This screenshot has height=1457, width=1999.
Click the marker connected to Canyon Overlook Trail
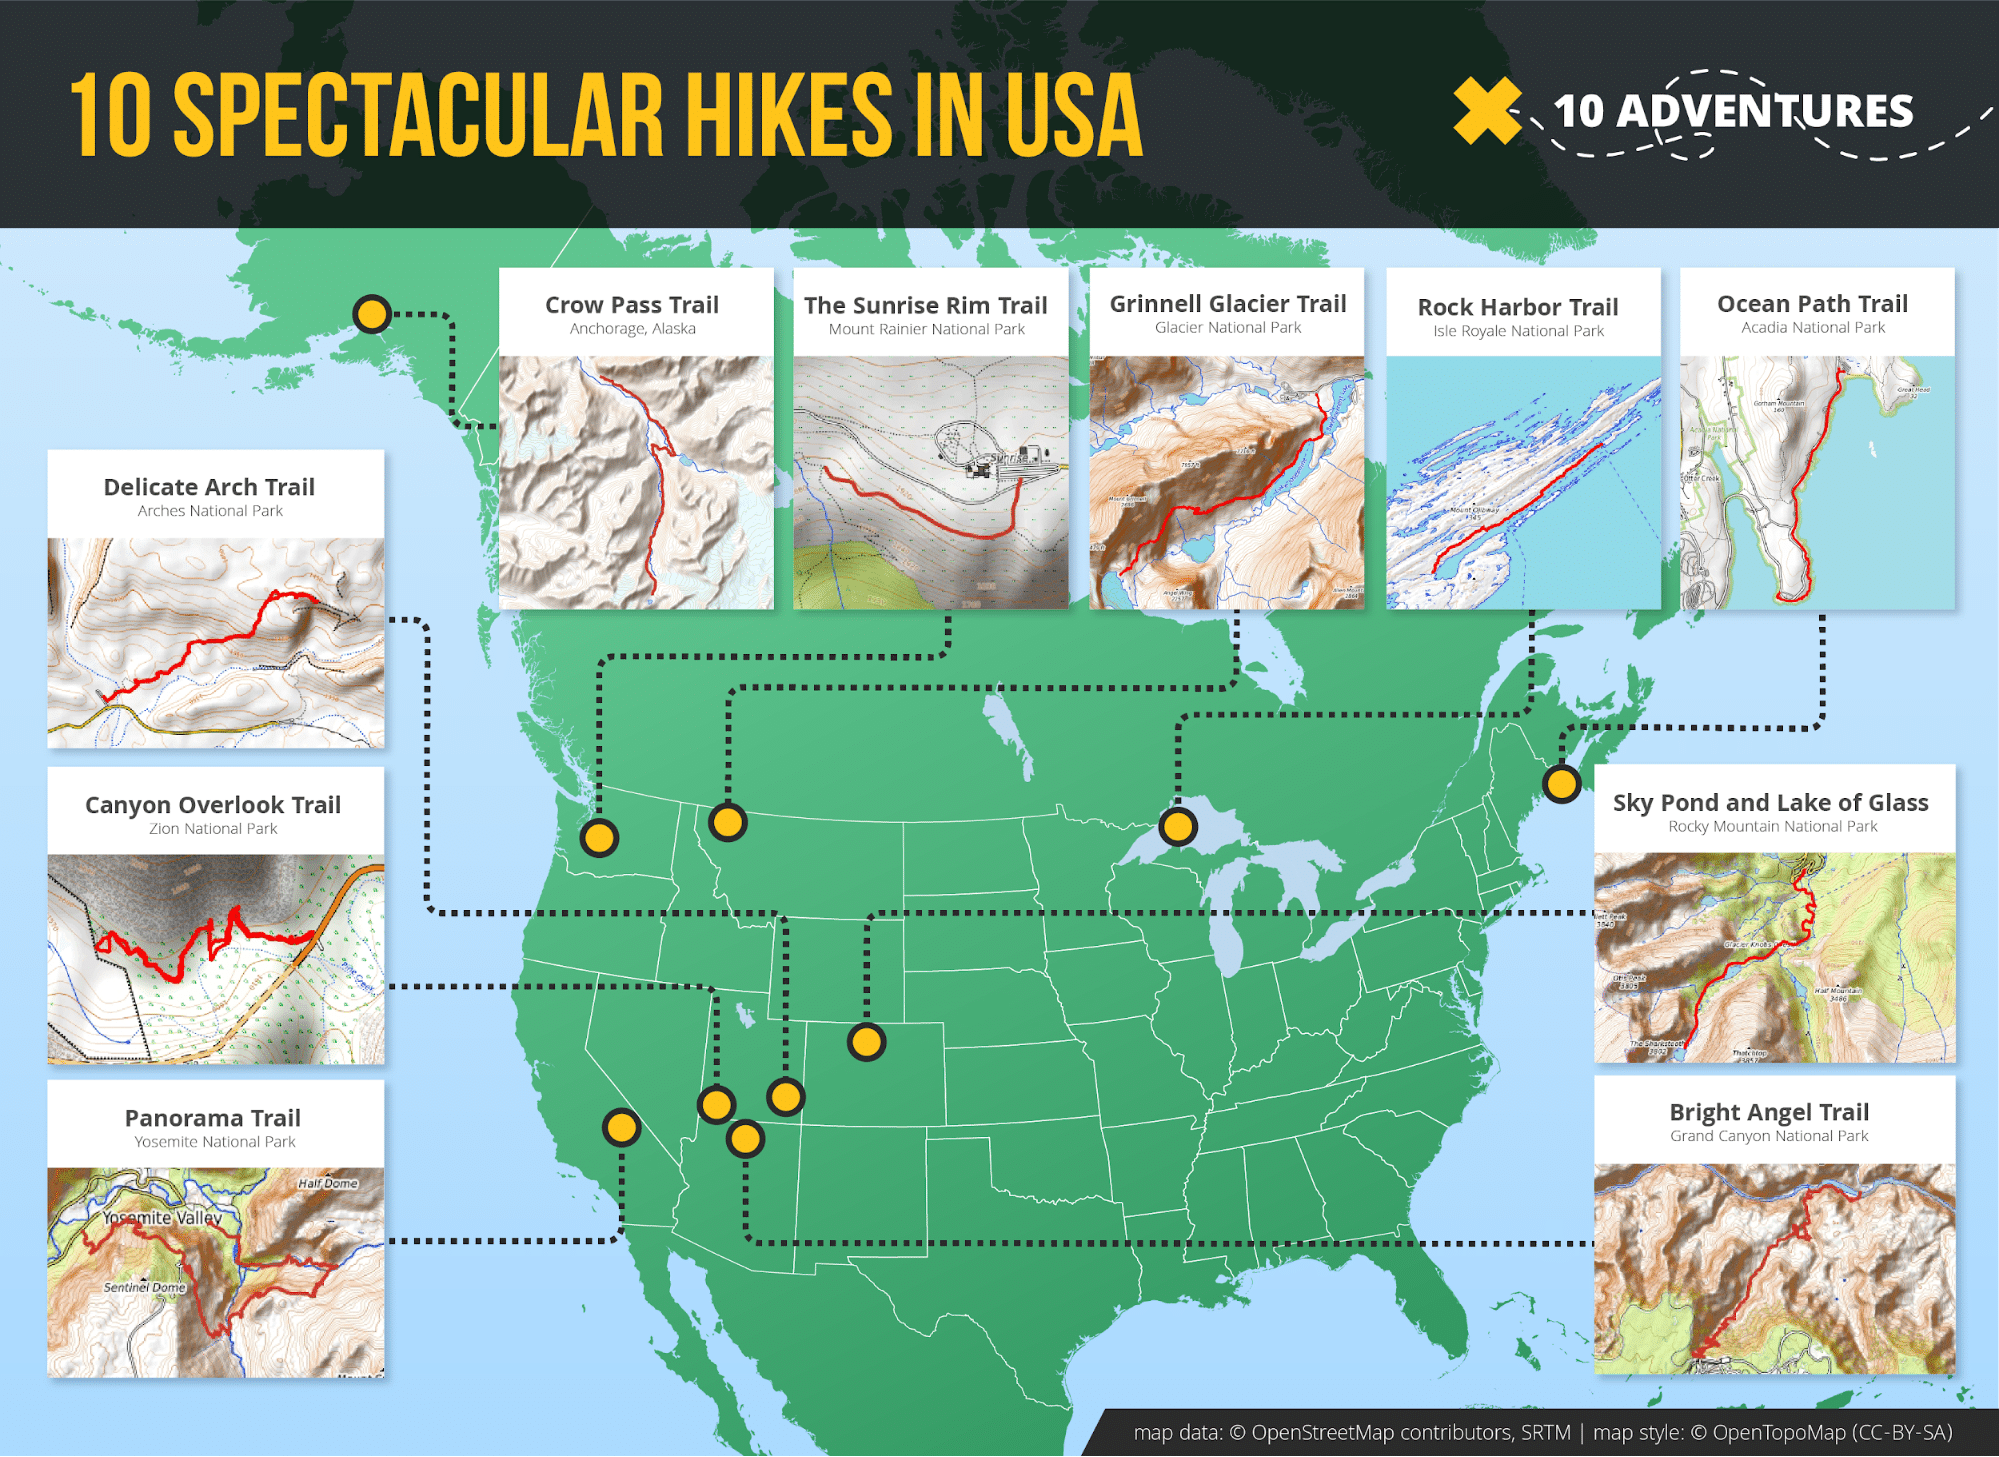pyautogui.click(x=716, y=1105)
